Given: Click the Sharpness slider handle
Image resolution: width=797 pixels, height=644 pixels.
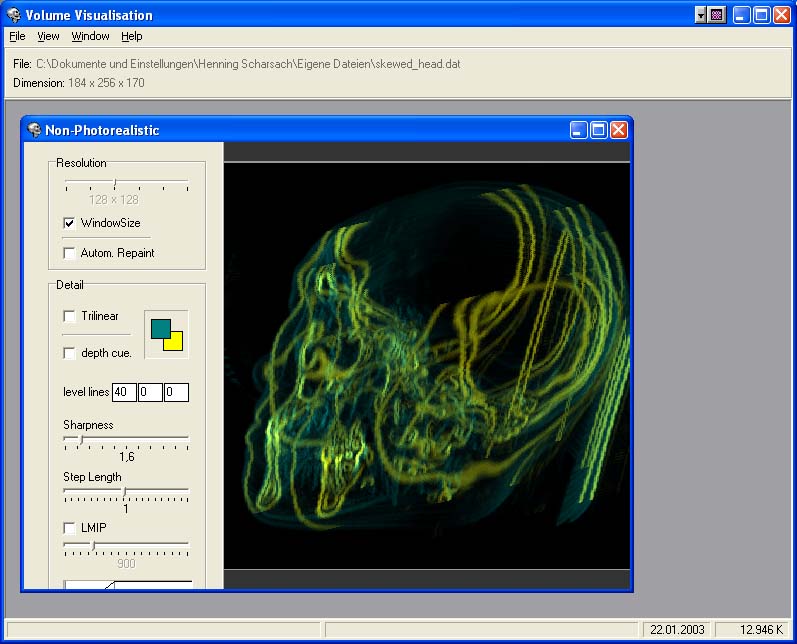Looking at the screenshot, I should 80,439.
